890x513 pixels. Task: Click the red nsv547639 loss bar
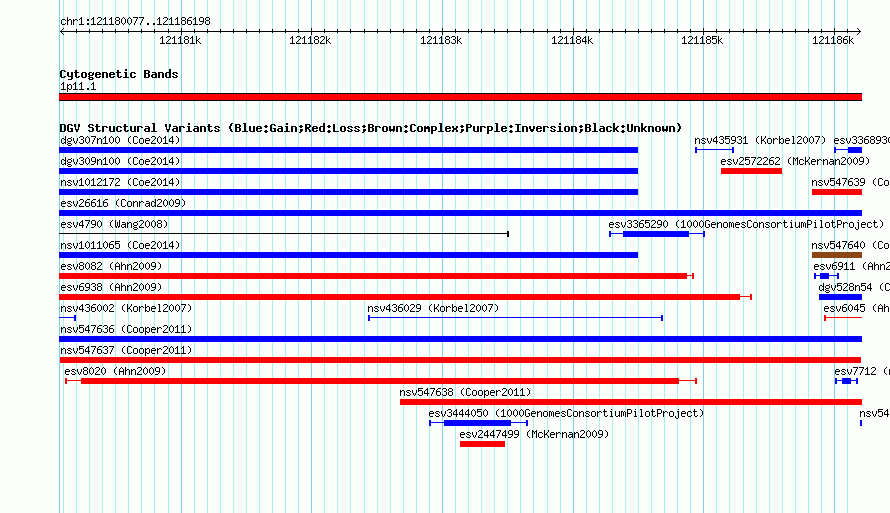[837, 192]
